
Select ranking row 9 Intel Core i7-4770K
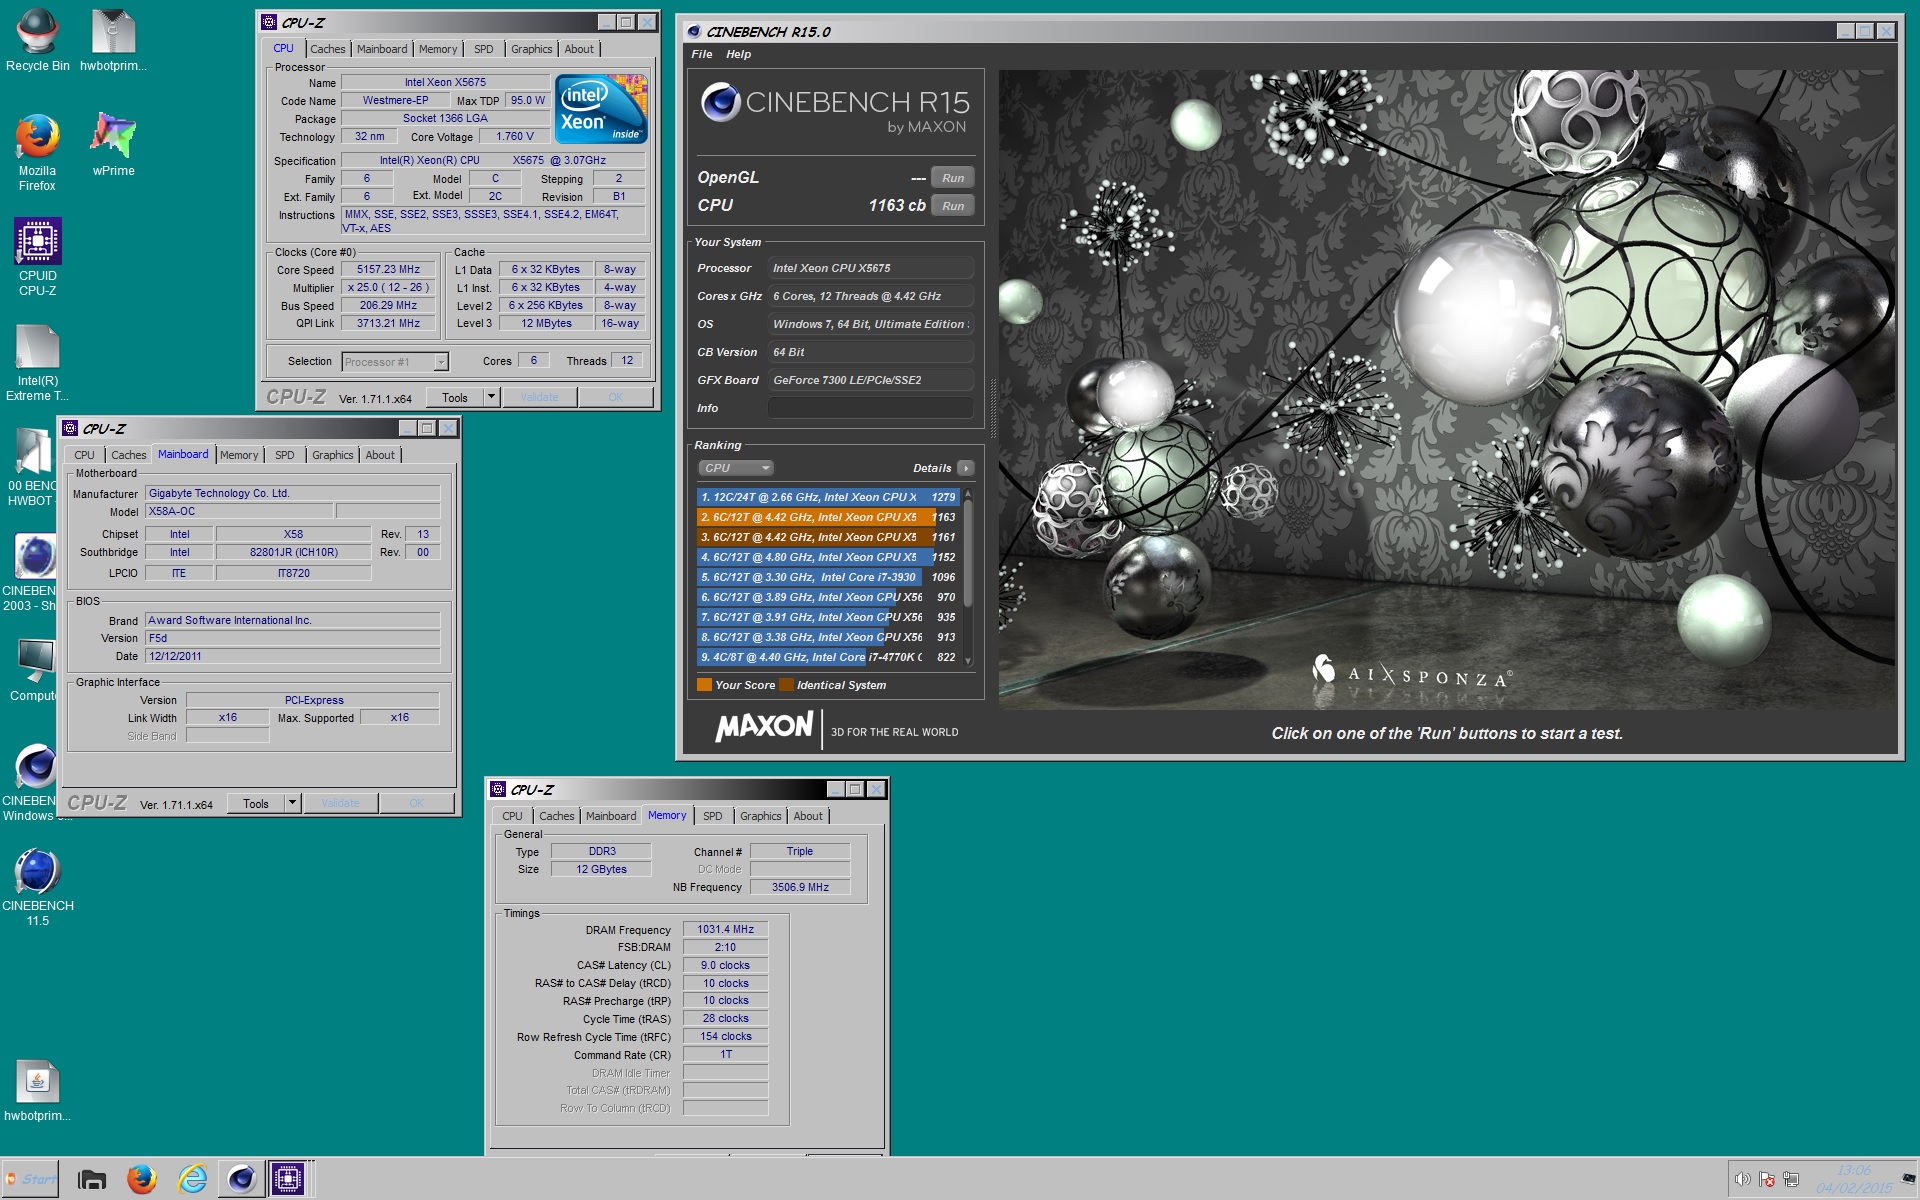pos(829,657)
